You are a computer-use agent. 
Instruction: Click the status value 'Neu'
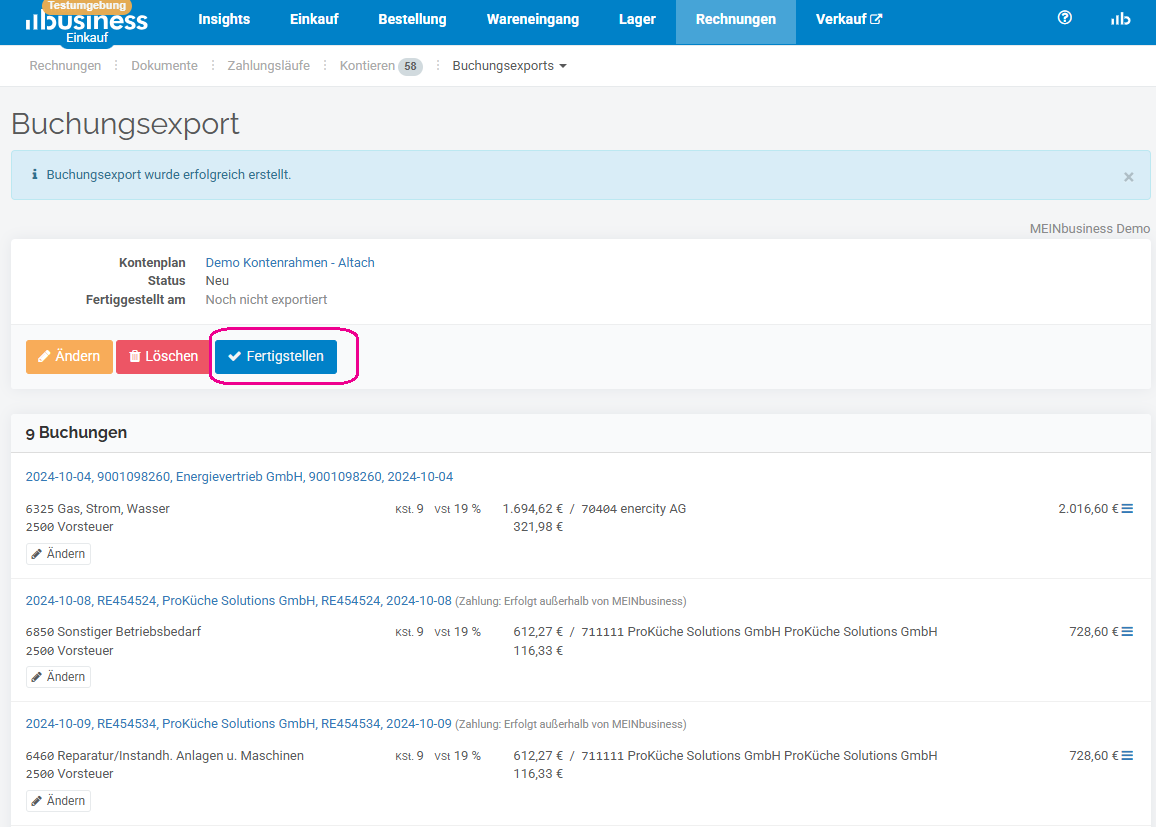[217, 281]
